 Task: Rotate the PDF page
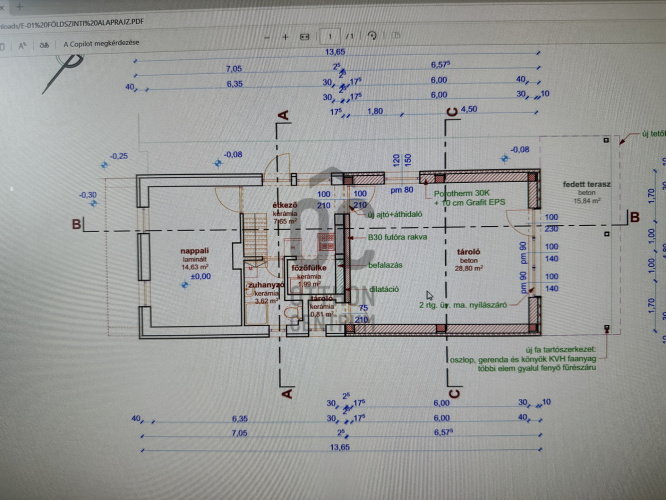pyautogui.click(x=372, y=35)
